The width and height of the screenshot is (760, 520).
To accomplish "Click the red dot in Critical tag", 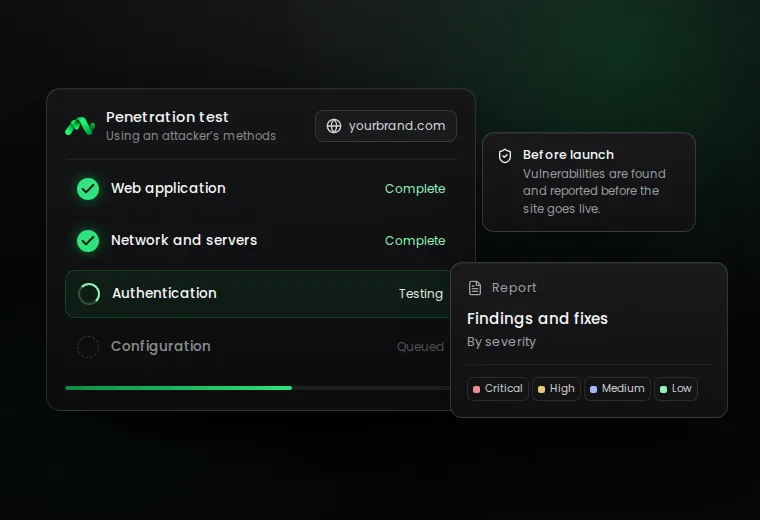I will point(476,389).
